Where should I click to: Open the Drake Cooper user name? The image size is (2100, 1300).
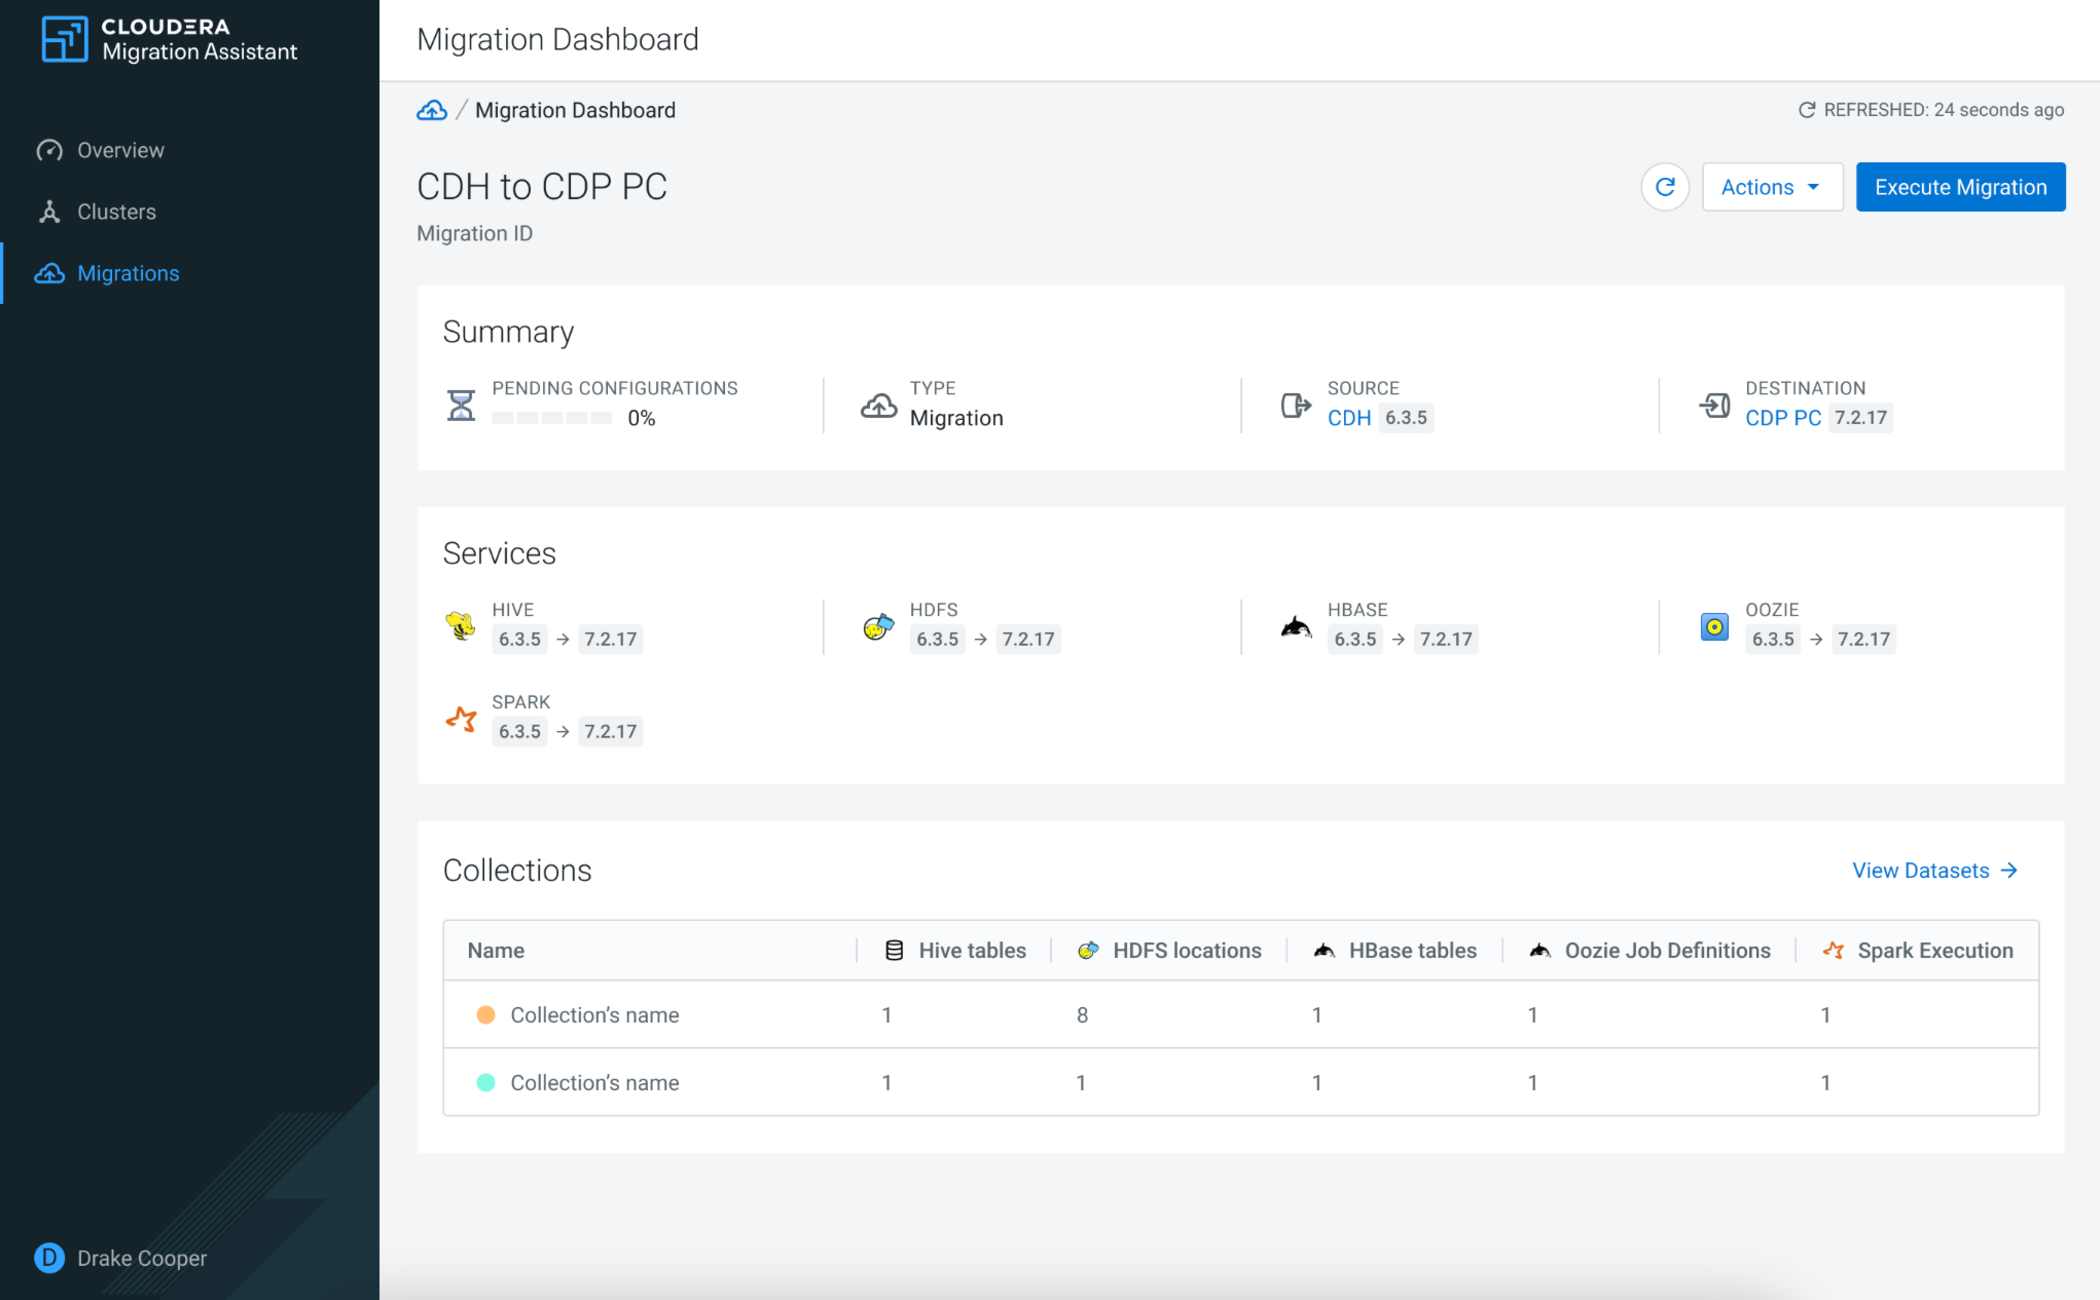click(142, 1258)
